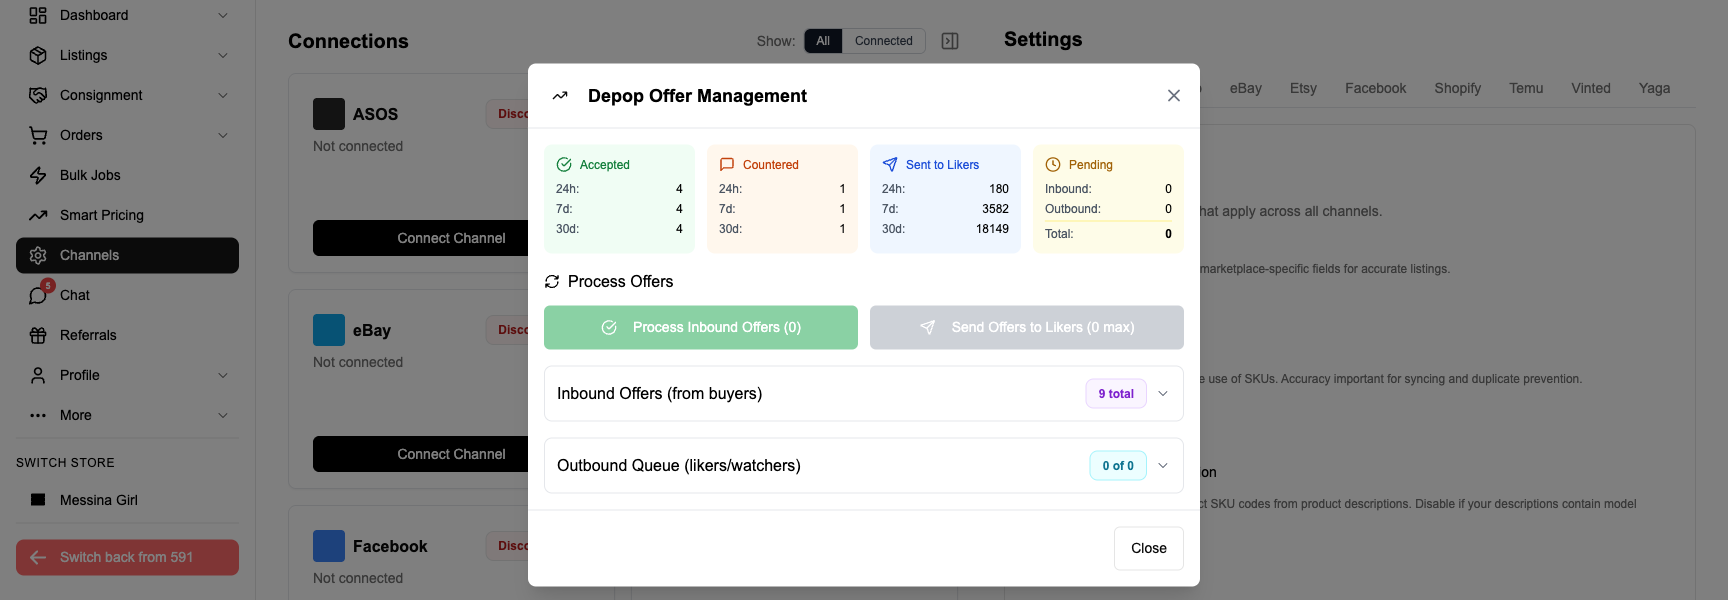Screen dimensions: 1728x600
Task: Click the More ellipsis icon
Action: (x=38, y=415)
